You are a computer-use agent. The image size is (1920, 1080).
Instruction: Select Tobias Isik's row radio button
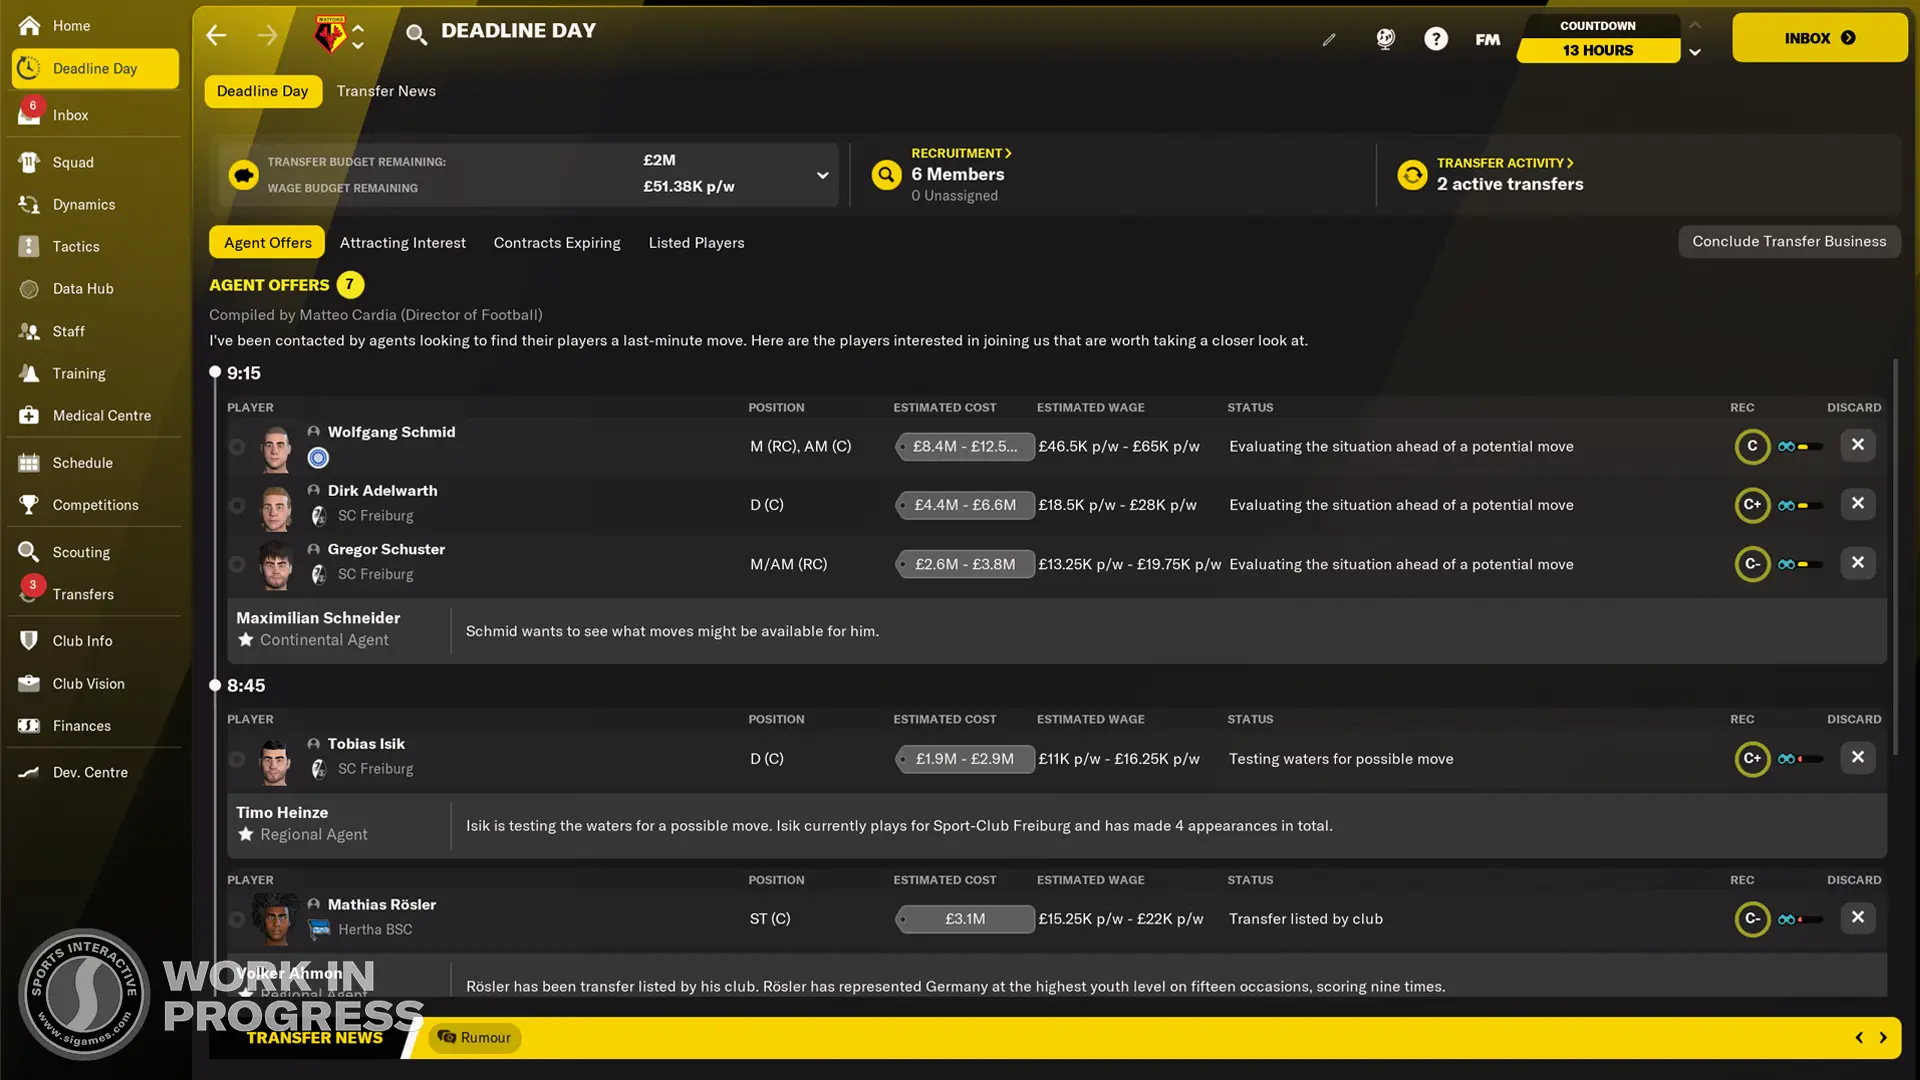point(237,759)
